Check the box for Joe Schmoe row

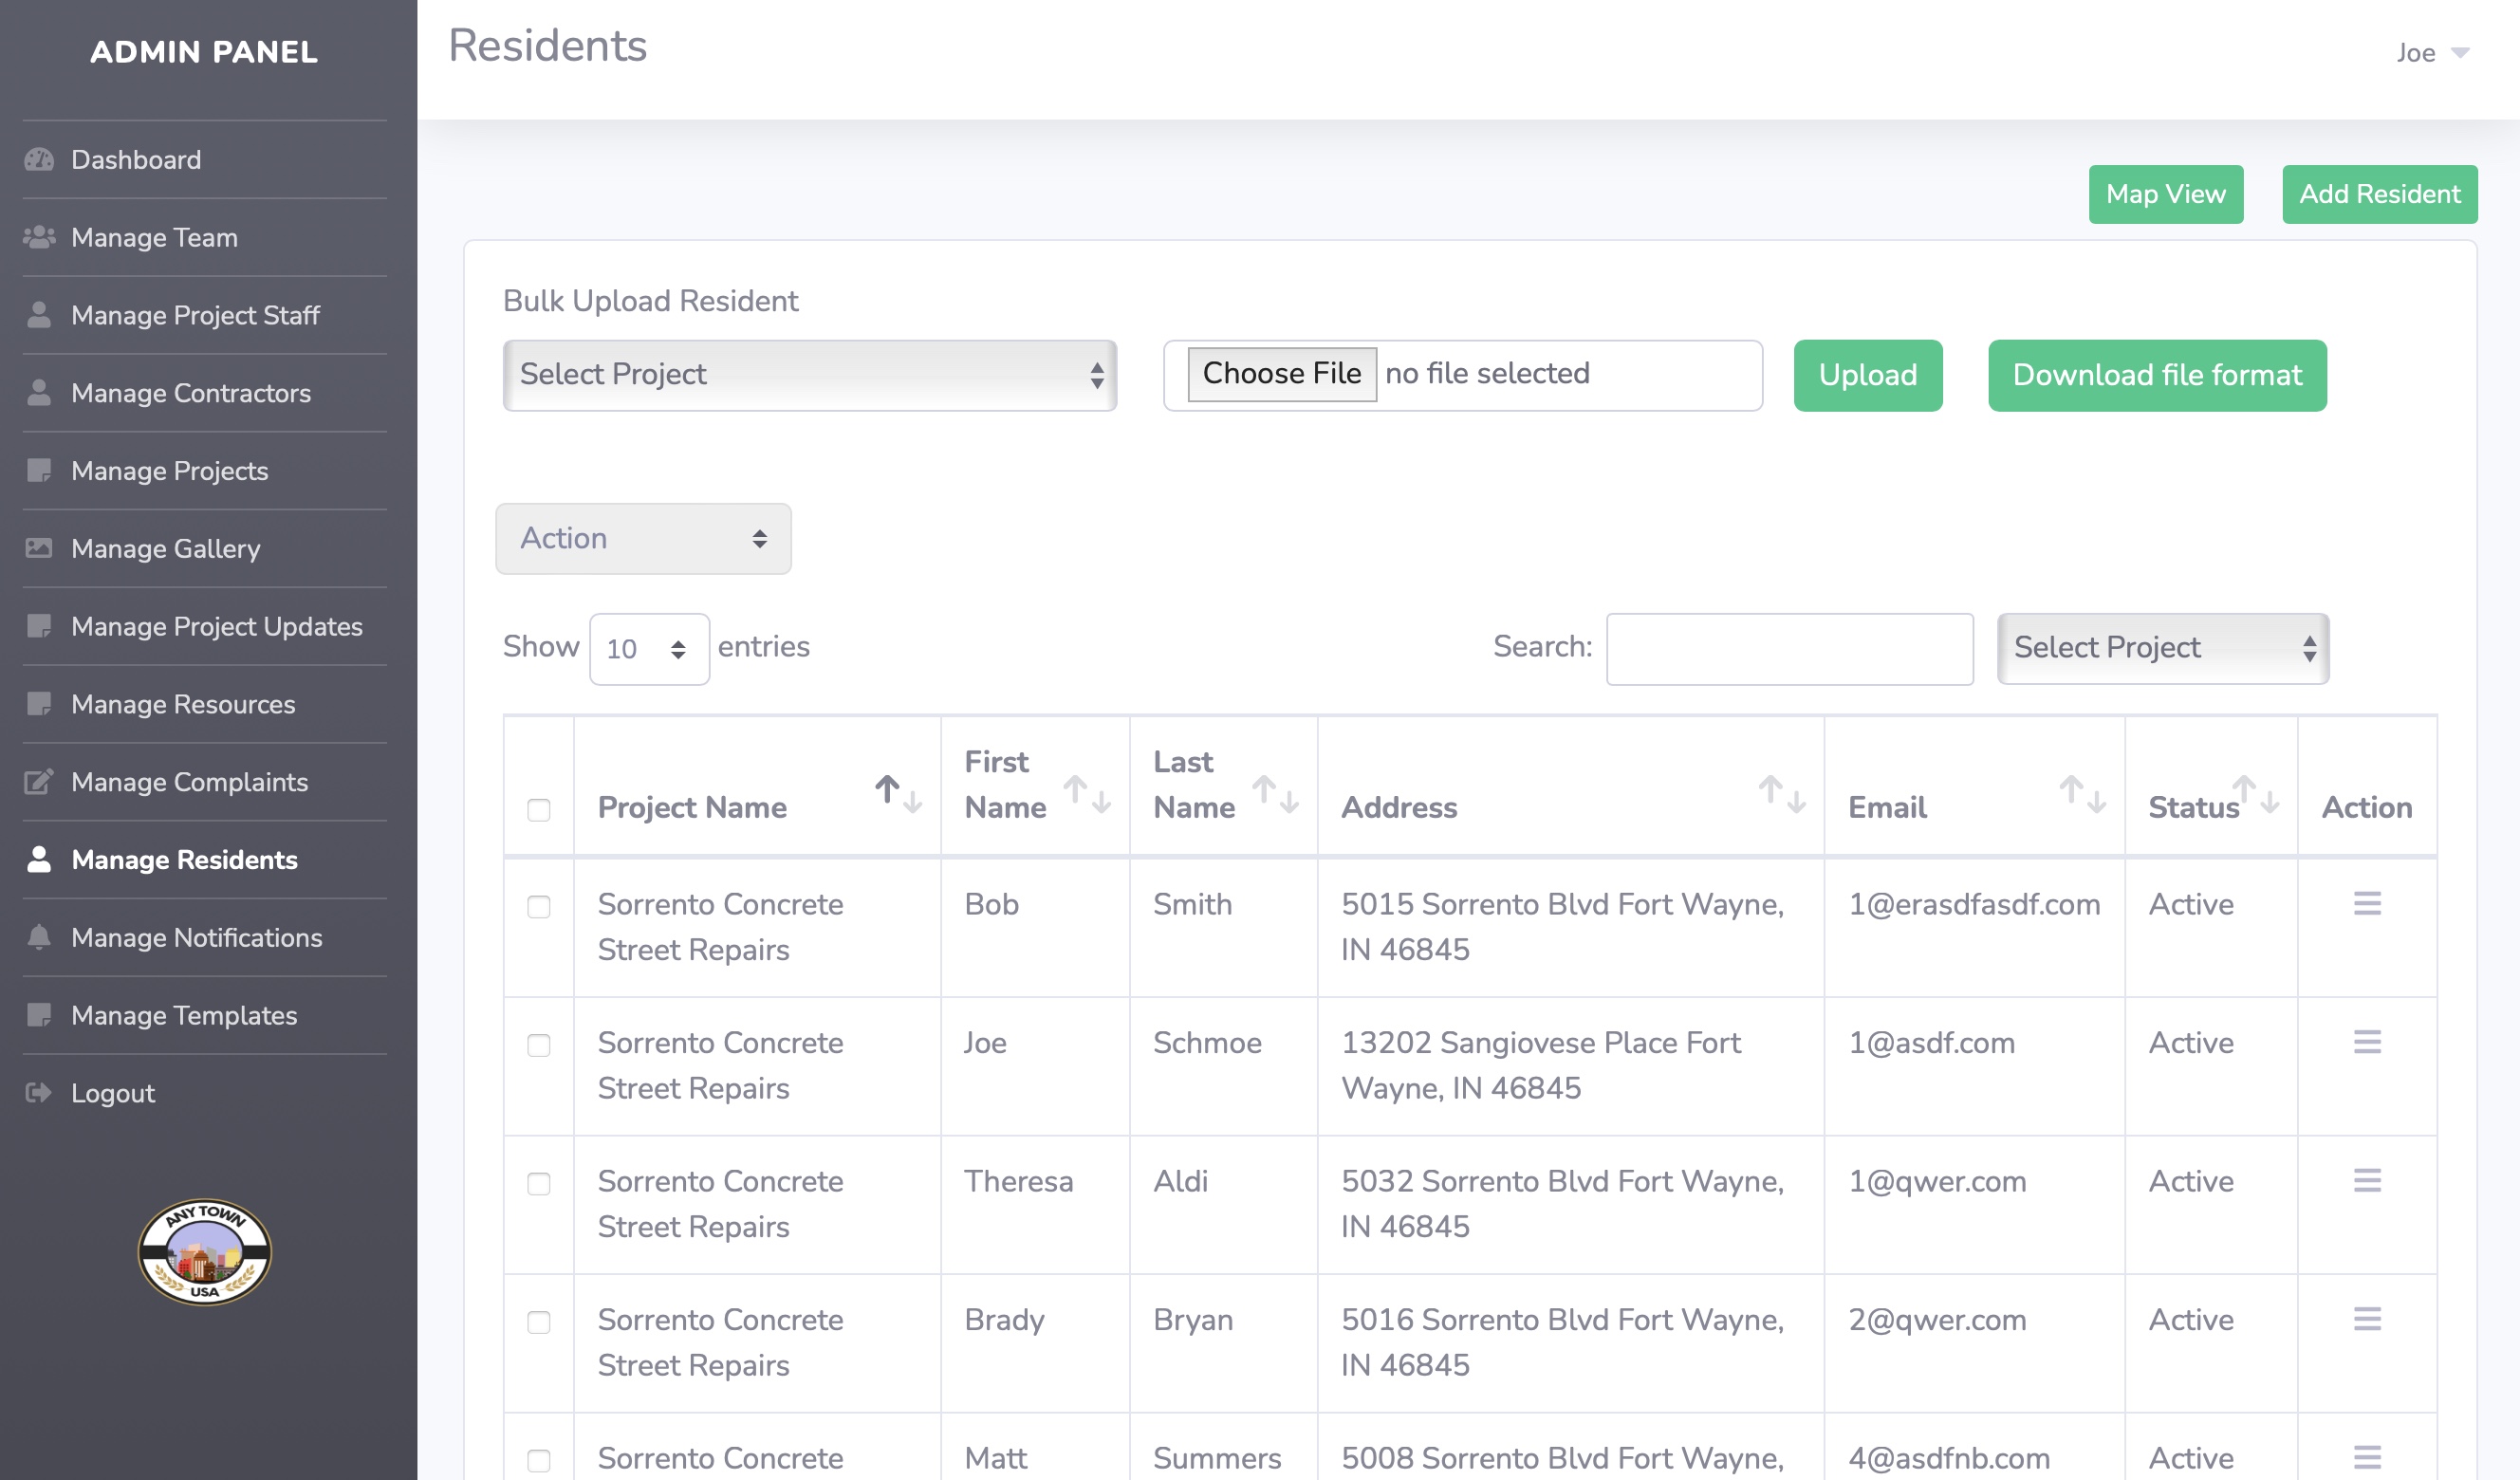click(x=538, y=1045)
